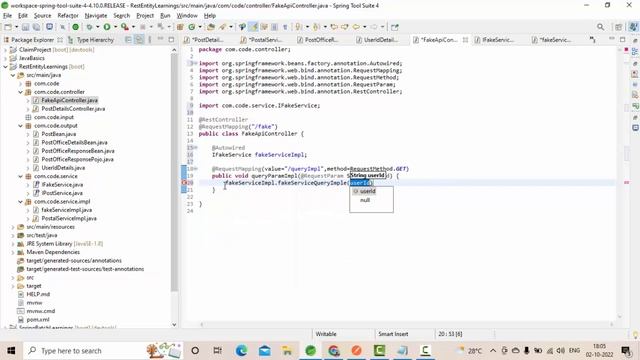Click the New Java Class green icon
This screenshot has width=640, height=360.
tap(191, 27)
